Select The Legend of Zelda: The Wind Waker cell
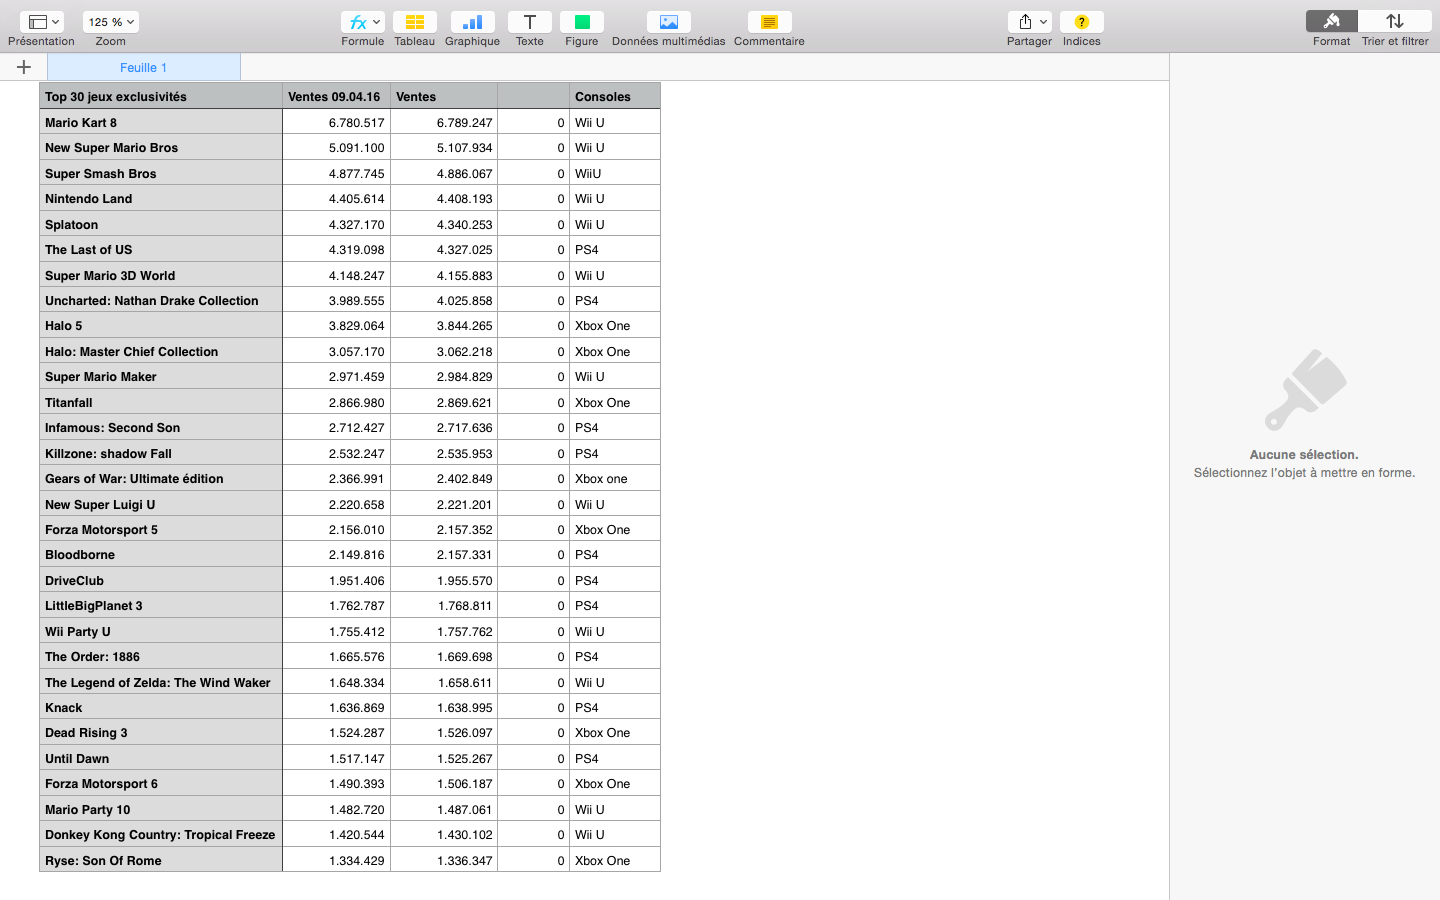Image resolution: width=1440 pixels, height=900 pixels. pyautogui.click(x=161, y=682)
